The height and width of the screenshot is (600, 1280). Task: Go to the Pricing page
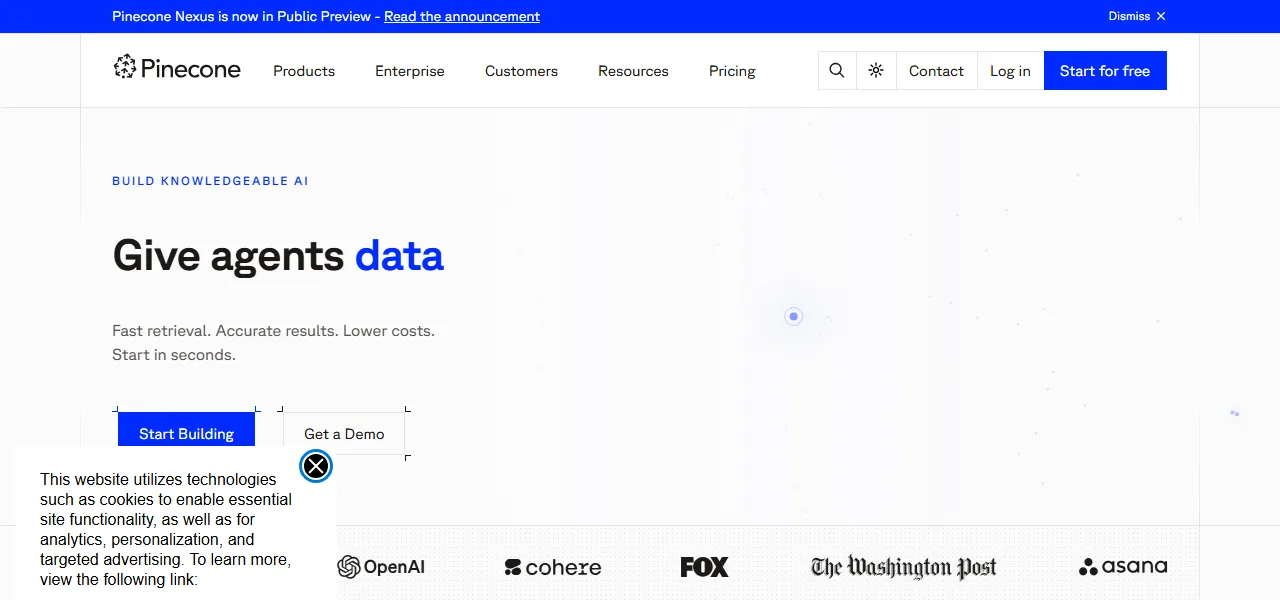(732, 71)
